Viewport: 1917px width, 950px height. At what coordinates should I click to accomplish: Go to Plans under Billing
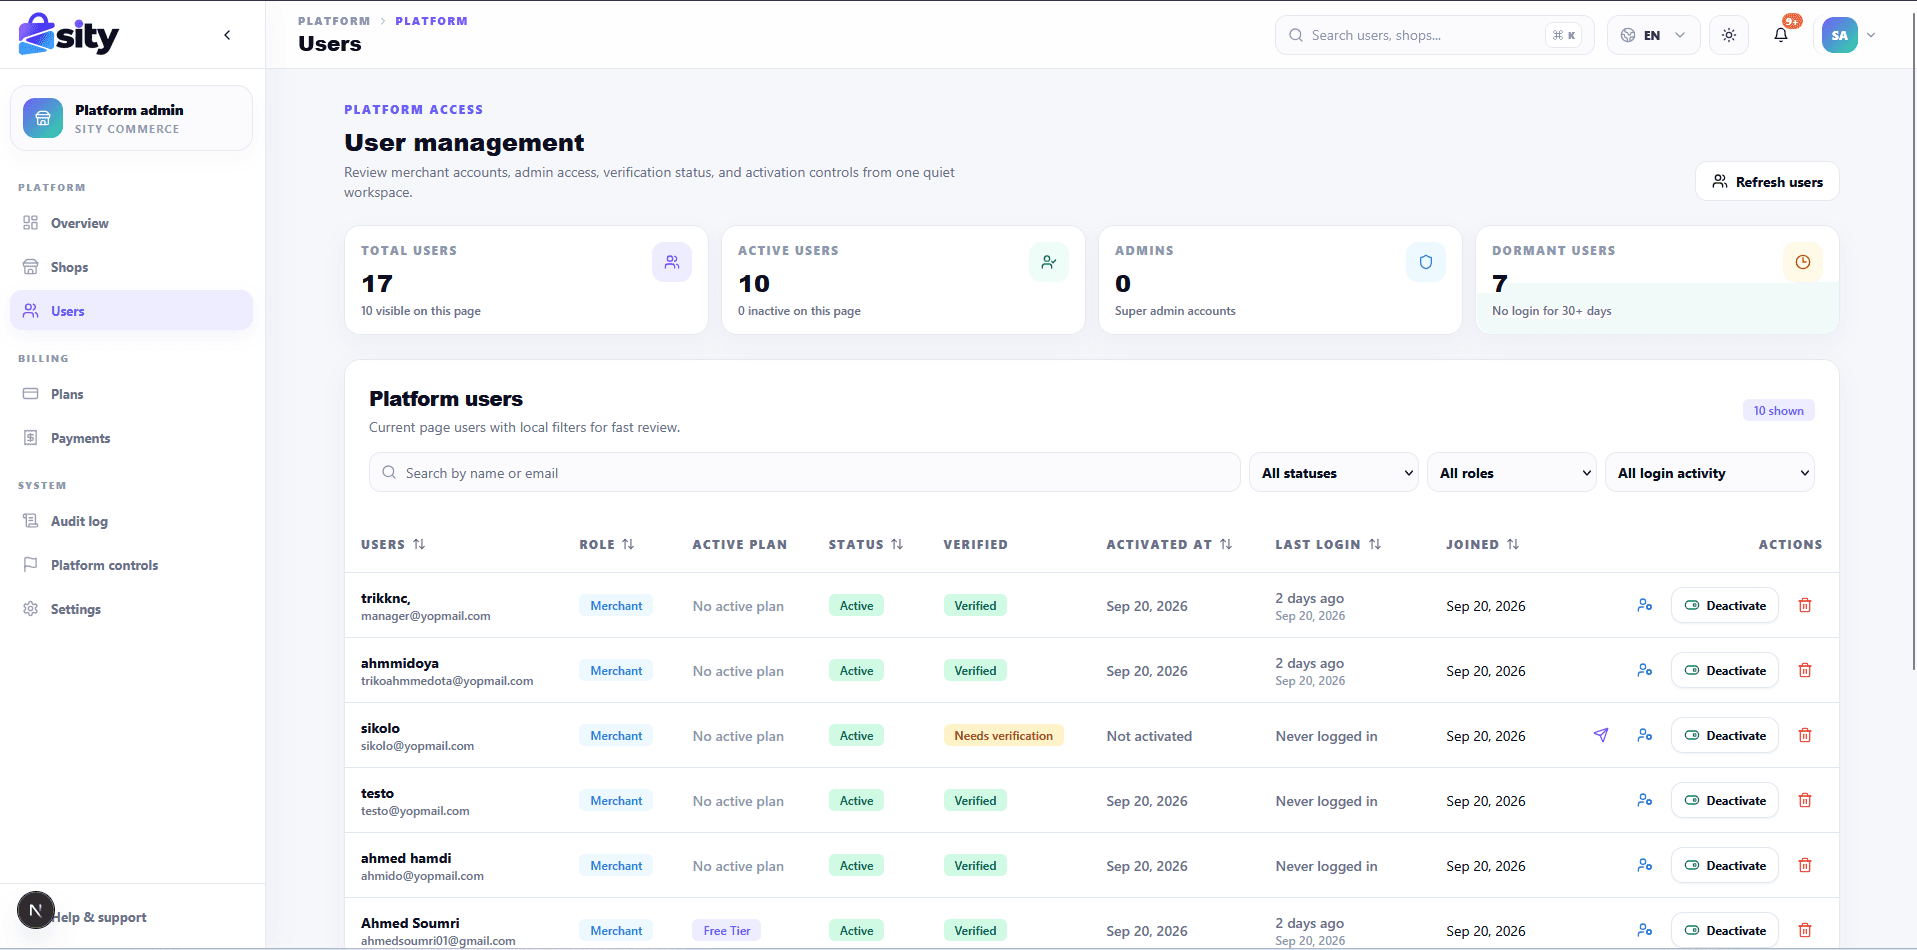131,394
